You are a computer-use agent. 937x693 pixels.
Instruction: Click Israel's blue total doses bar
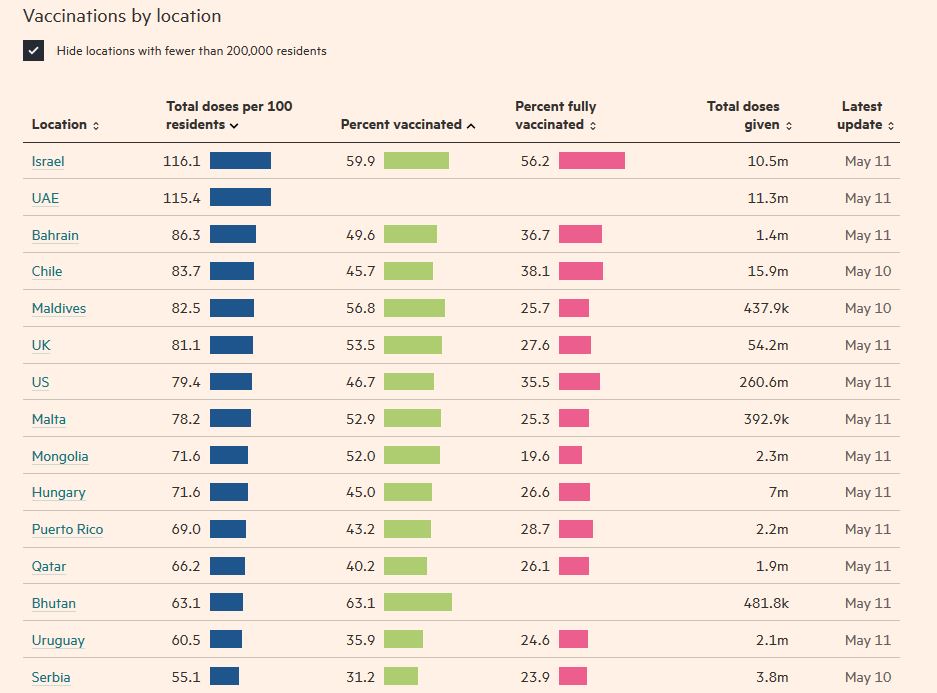click(240, 161)
